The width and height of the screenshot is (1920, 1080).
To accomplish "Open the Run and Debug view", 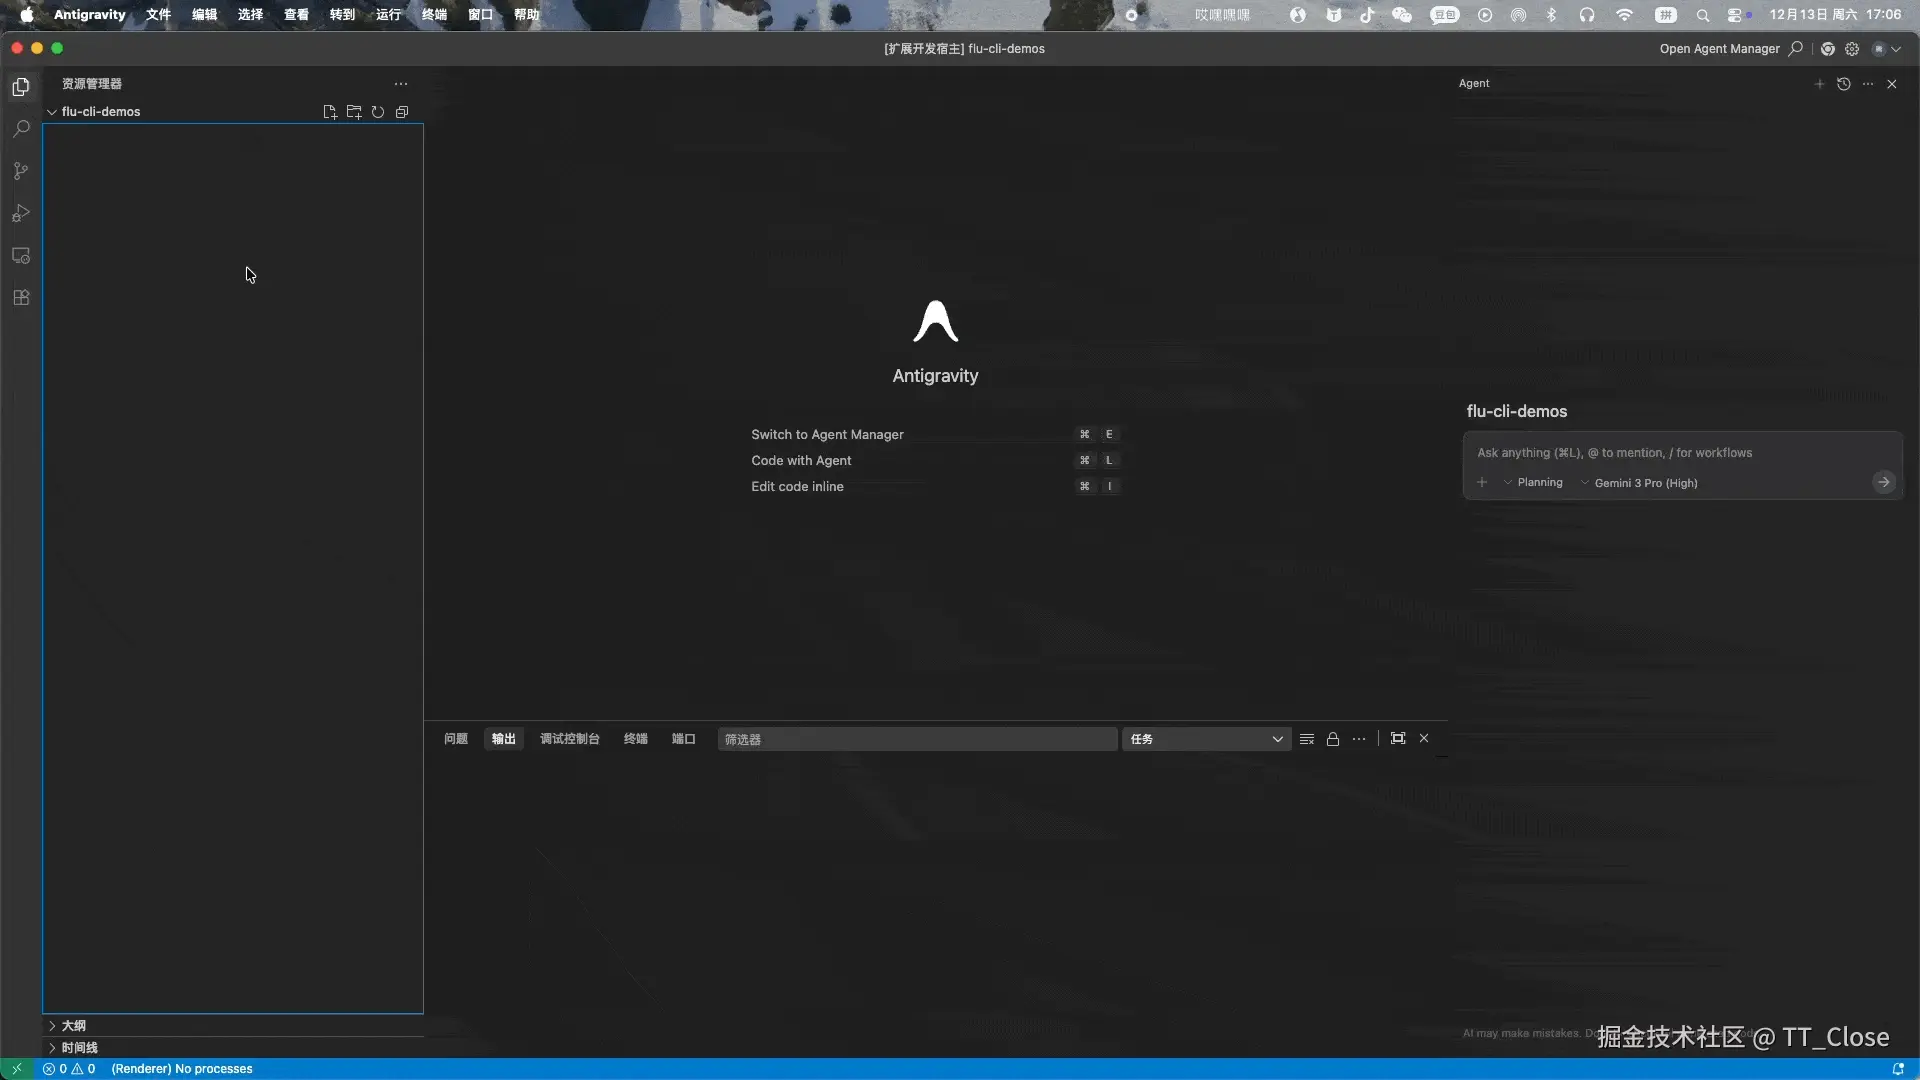I will [x=21, y=213].
